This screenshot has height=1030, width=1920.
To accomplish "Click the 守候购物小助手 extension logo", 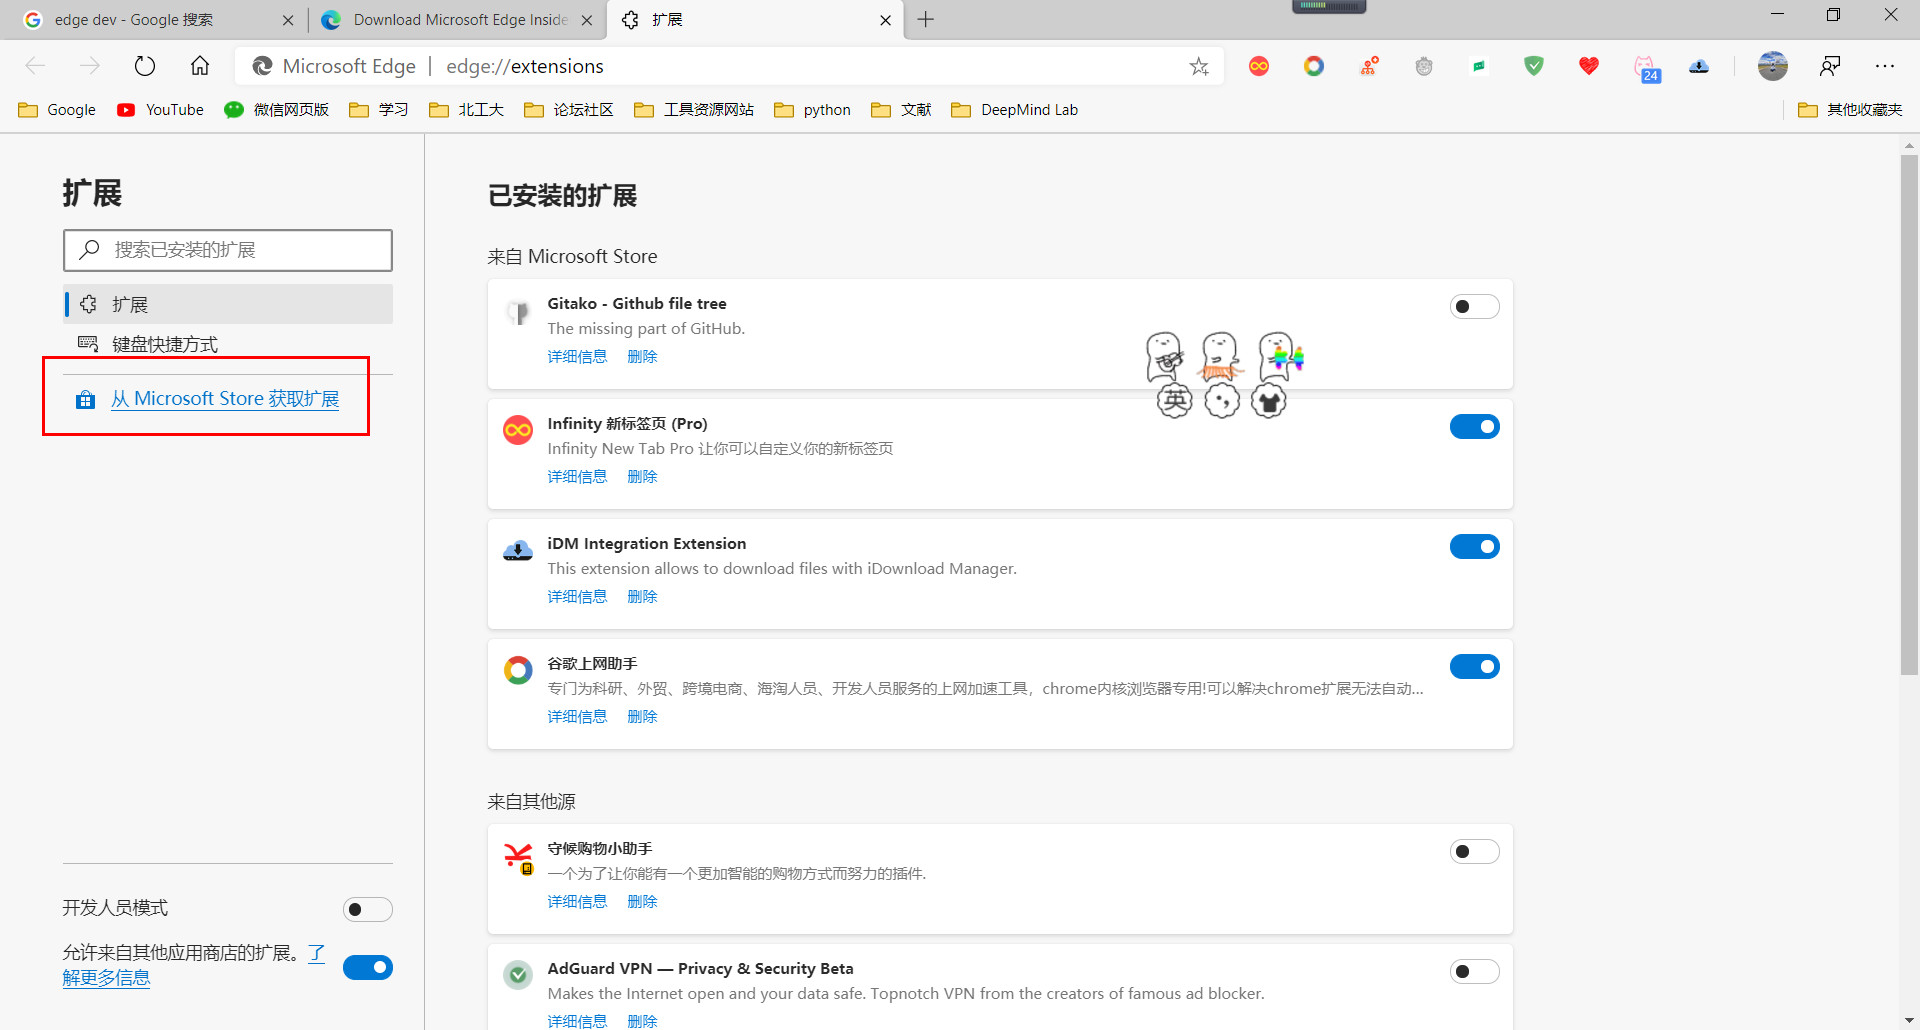I will coord(519,858).
